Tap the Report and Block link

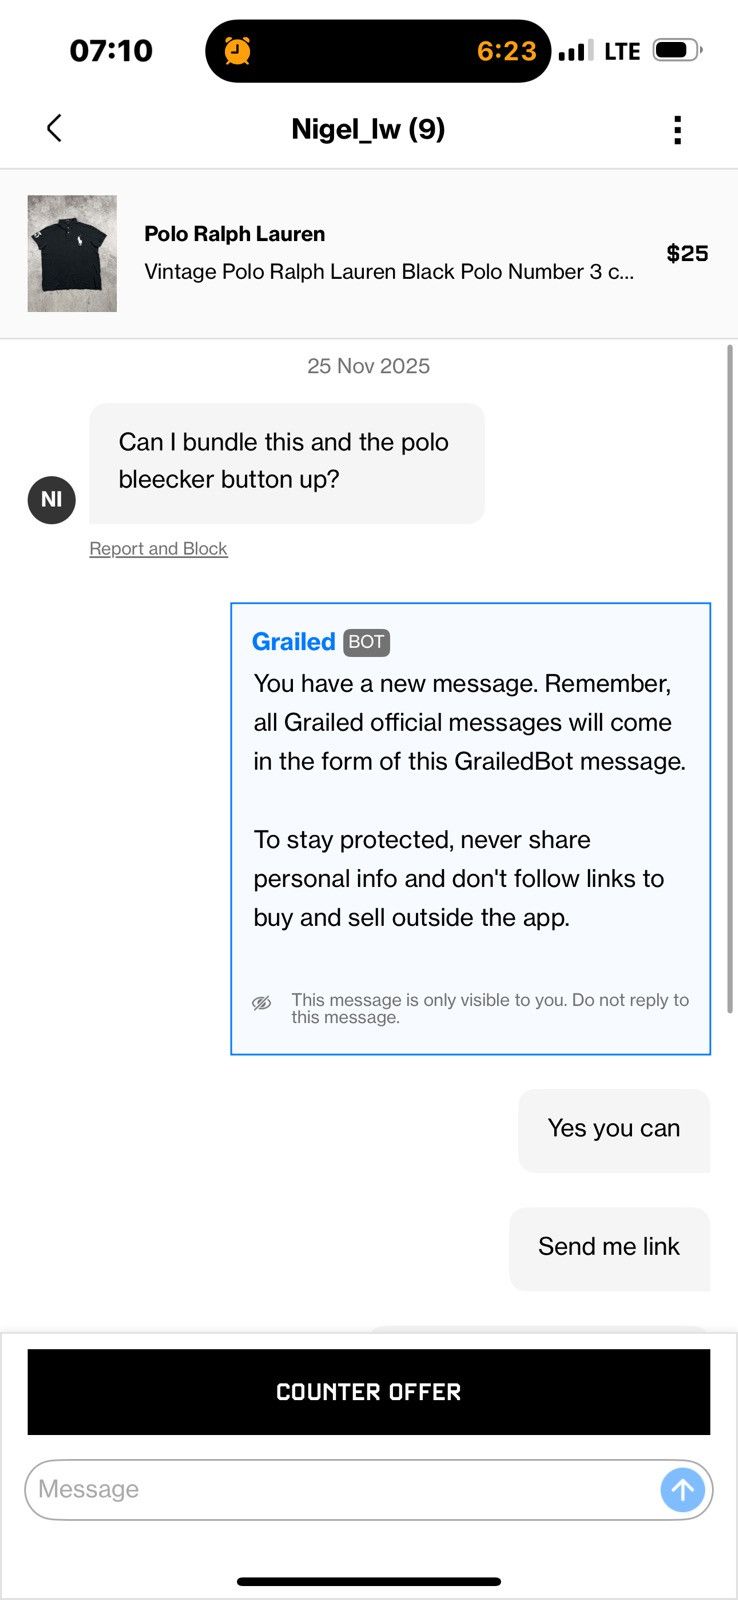tap(158, 549)
